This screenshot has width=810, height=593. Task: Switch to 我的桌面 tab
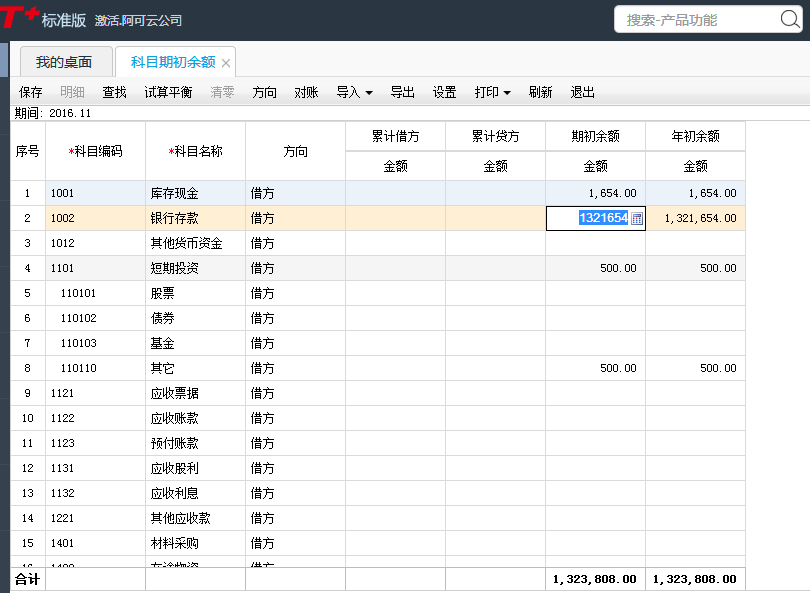64,62
